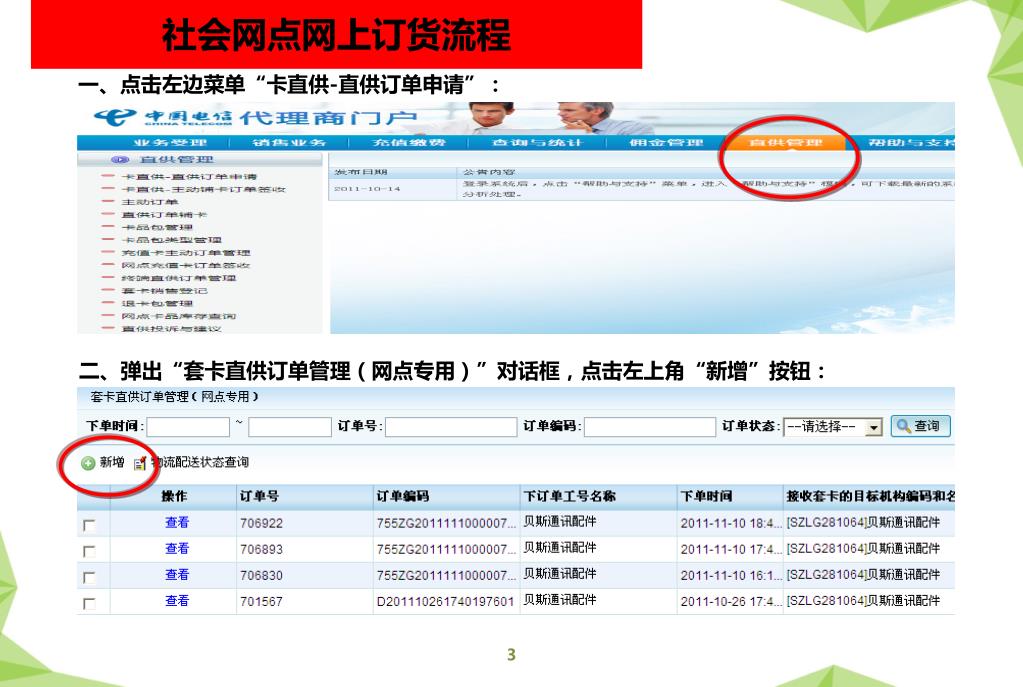Open 充值卡主动订单管理 in the left menu
The image size is (1023, 687).
186,252
